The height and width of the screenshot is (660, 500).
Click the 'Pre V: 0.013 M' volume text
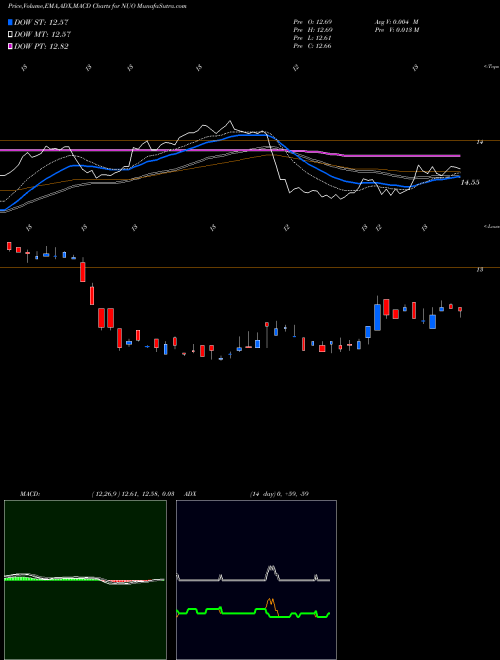(396, 30)
